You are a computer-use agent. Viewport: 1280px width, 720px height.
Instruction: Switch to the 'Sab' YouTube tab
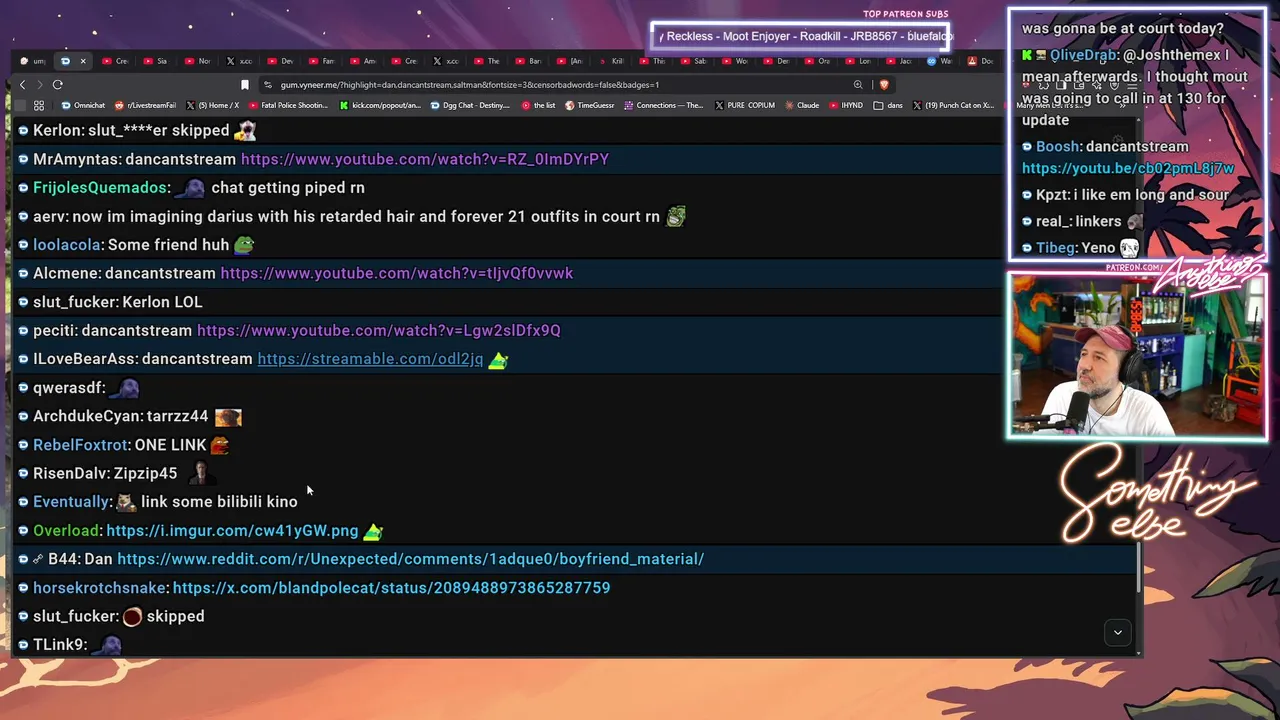click(694, 61)
